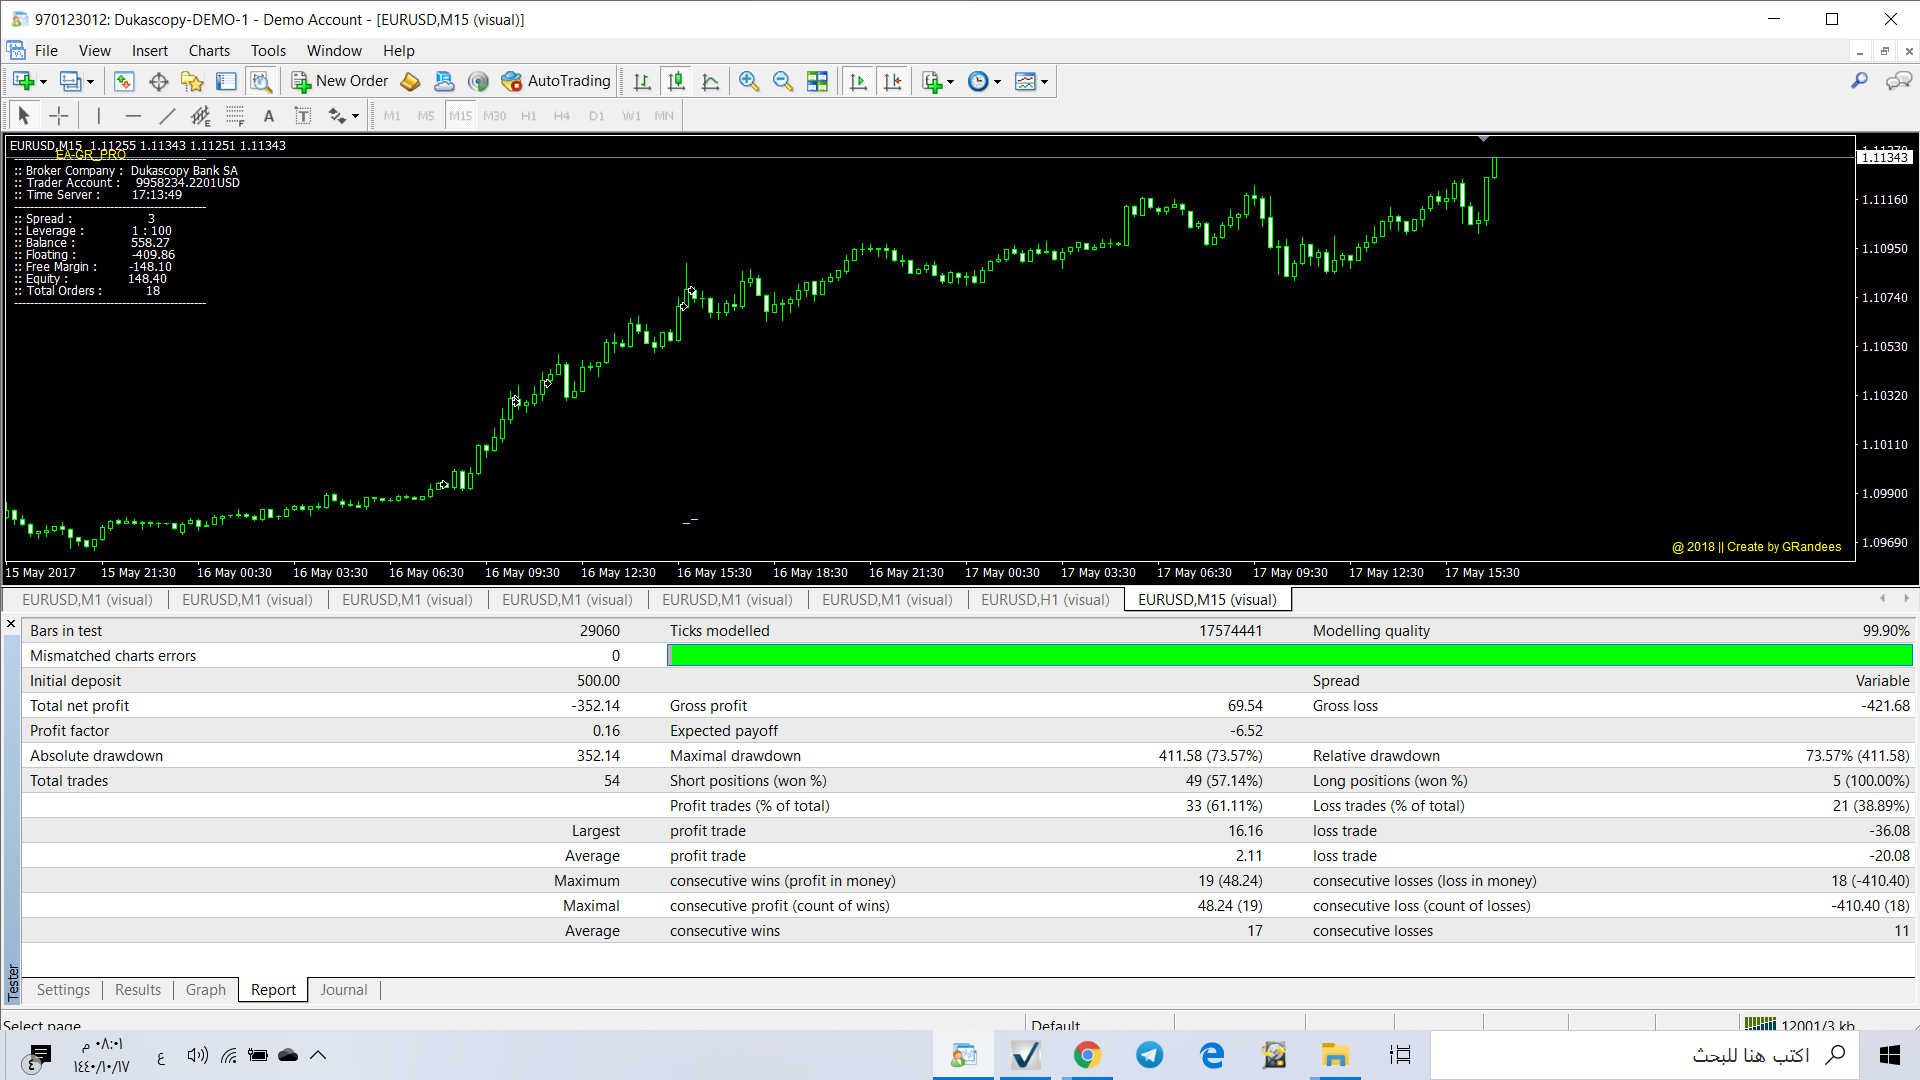Select the Crosshair tool

59,116
